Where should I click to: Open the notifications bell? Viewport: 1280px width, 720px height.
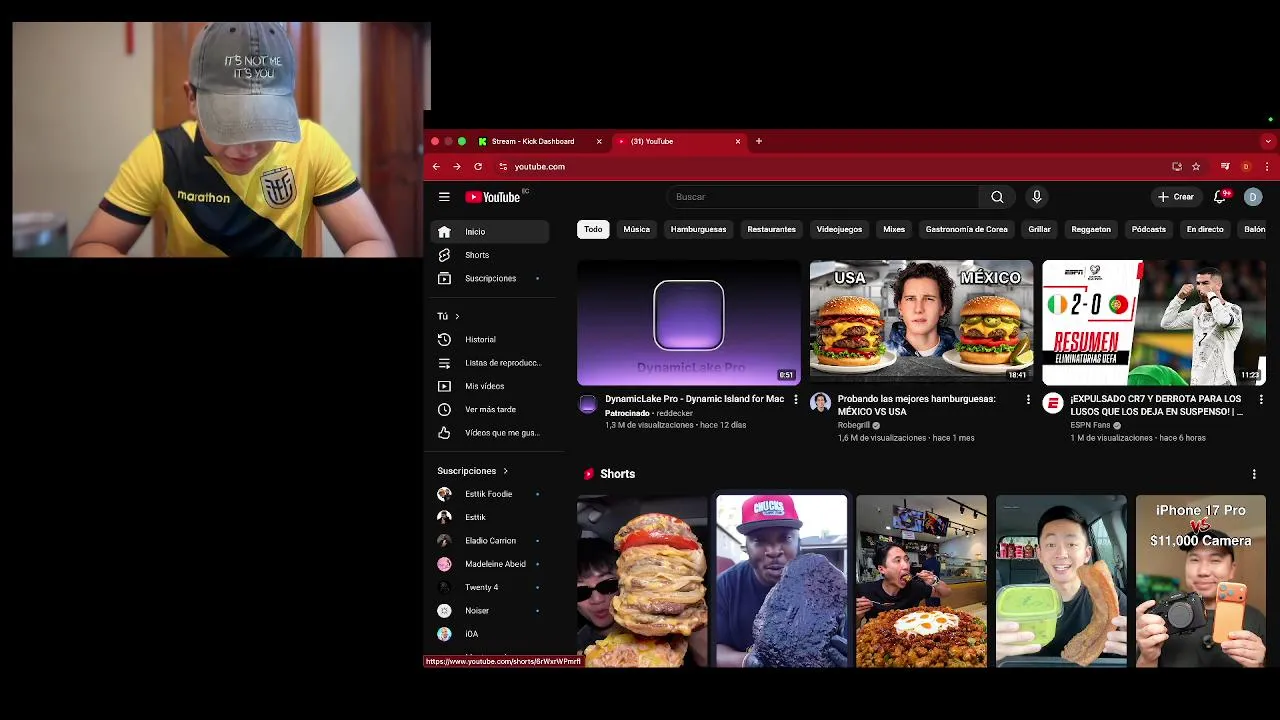[1220, 197]
